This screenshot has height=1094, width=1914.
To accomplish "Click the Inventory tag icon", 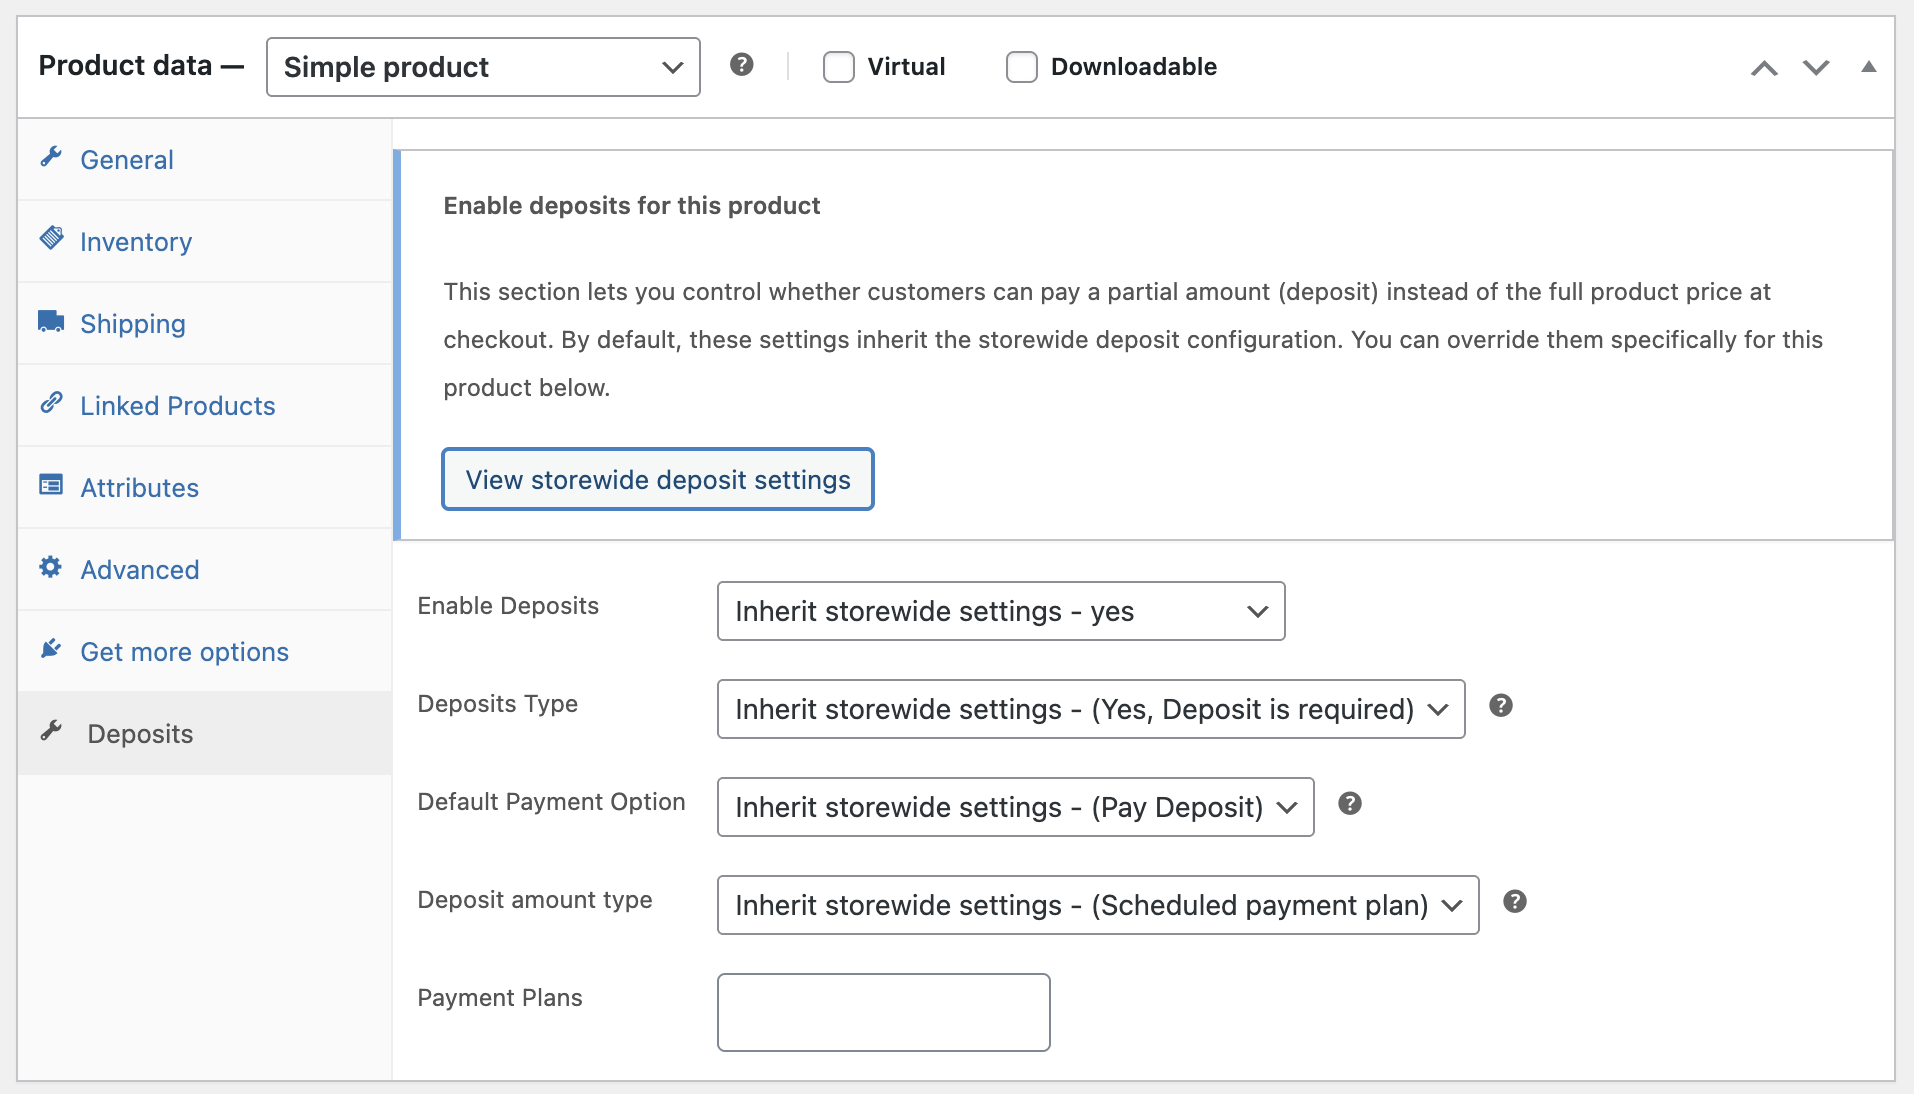I will point(51,239).
